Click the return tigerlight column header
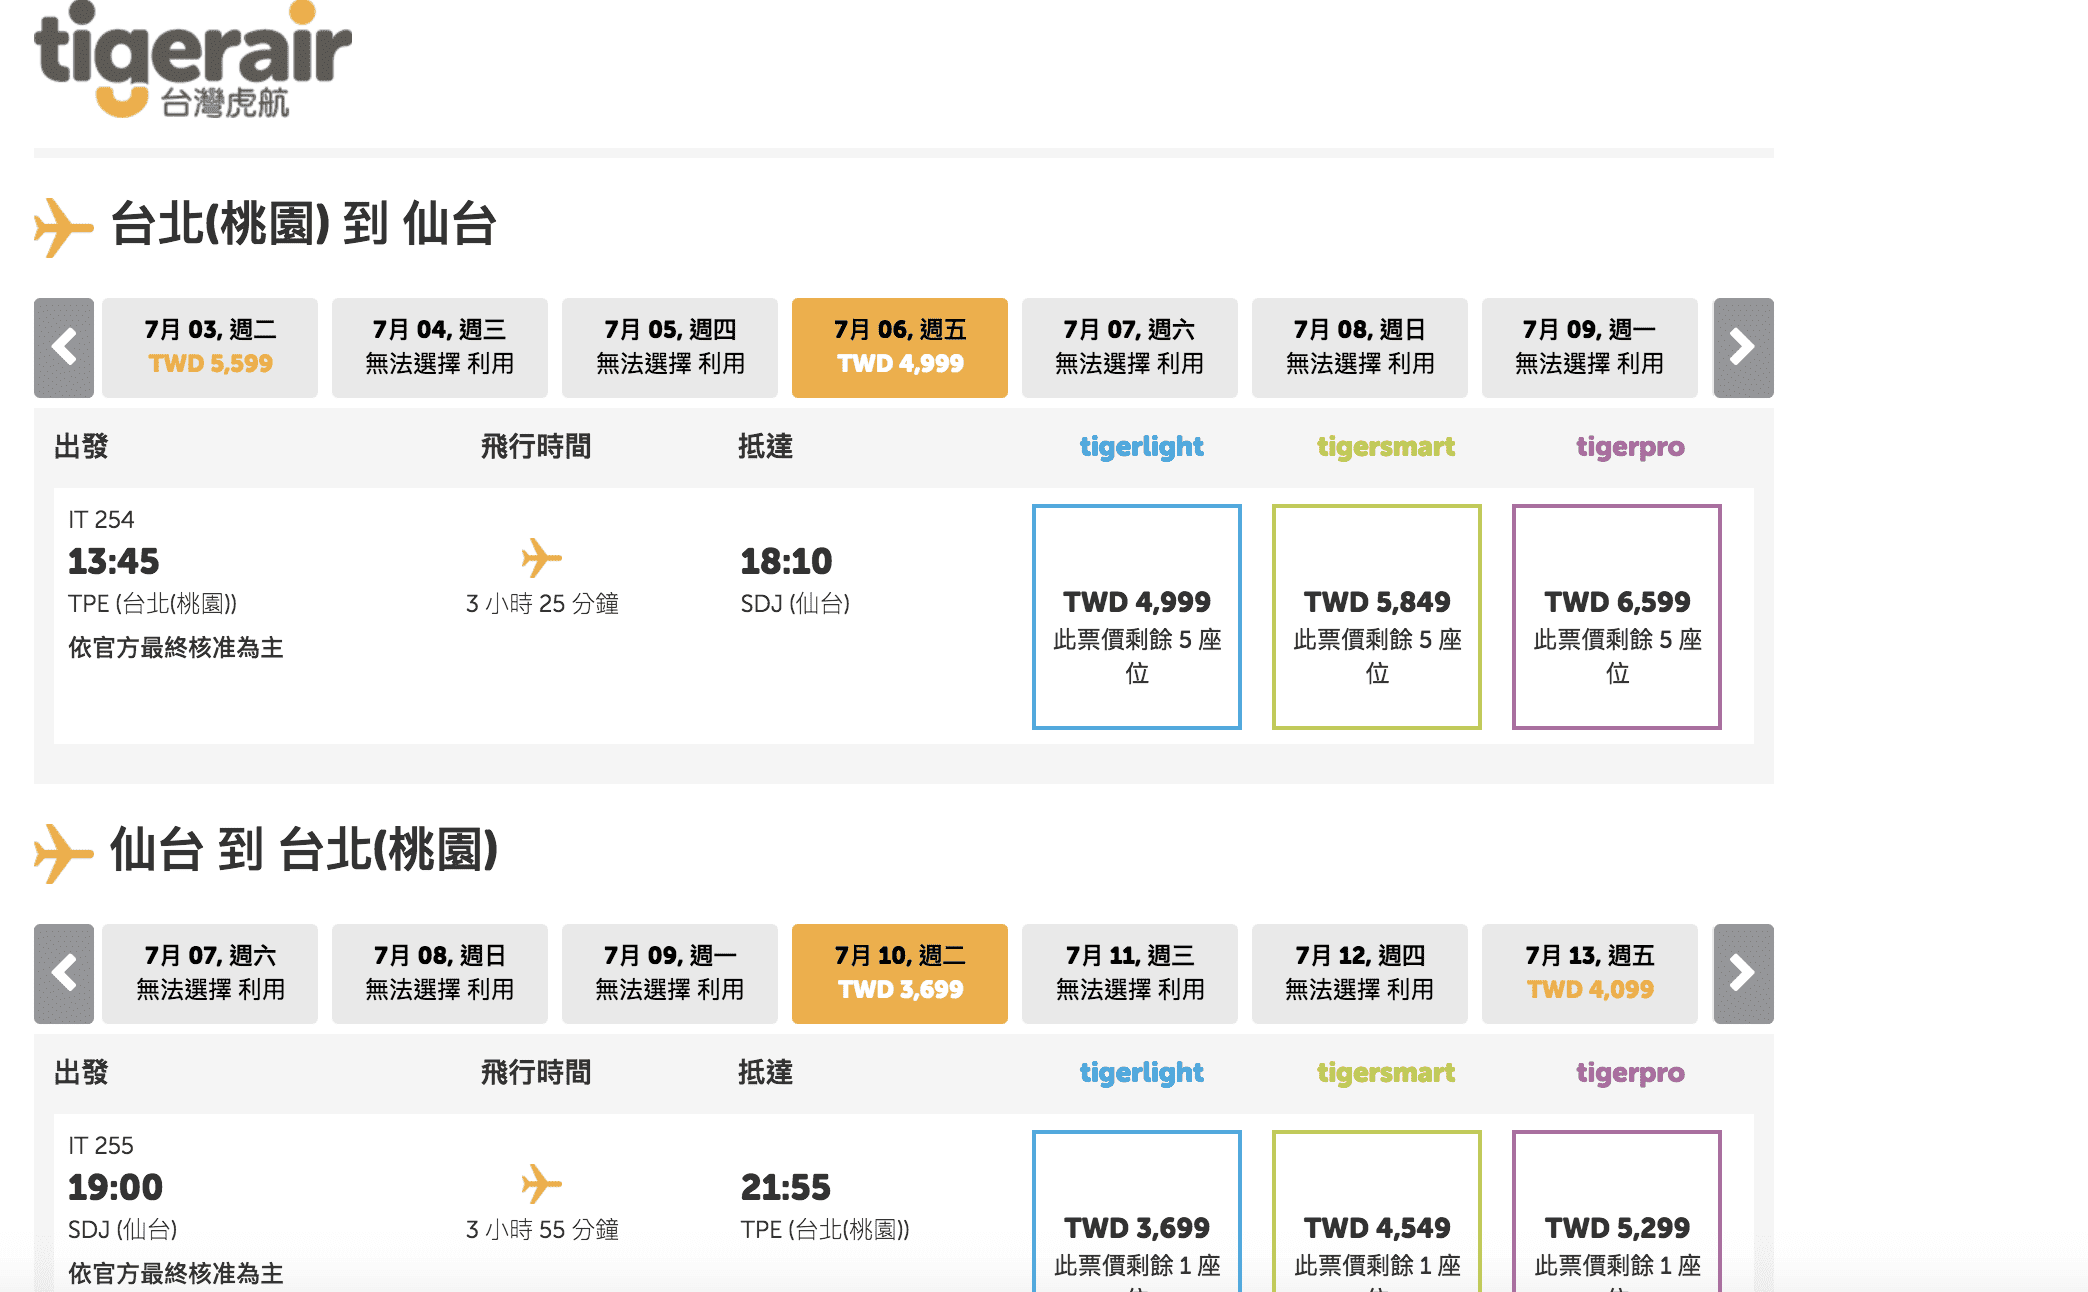This screenshot has height=1292, width=2088. click(x=1141, y=1073)
